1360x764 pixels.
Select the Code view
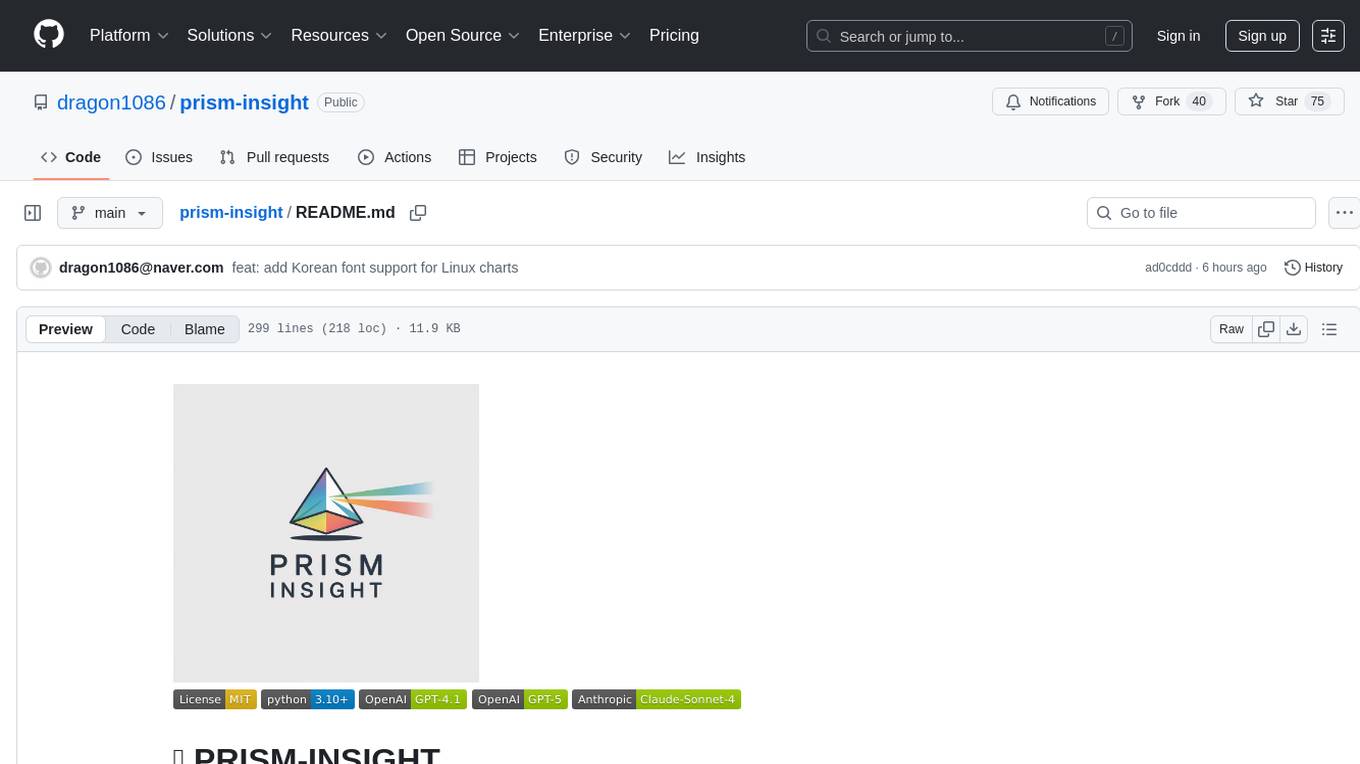(138, 329)
